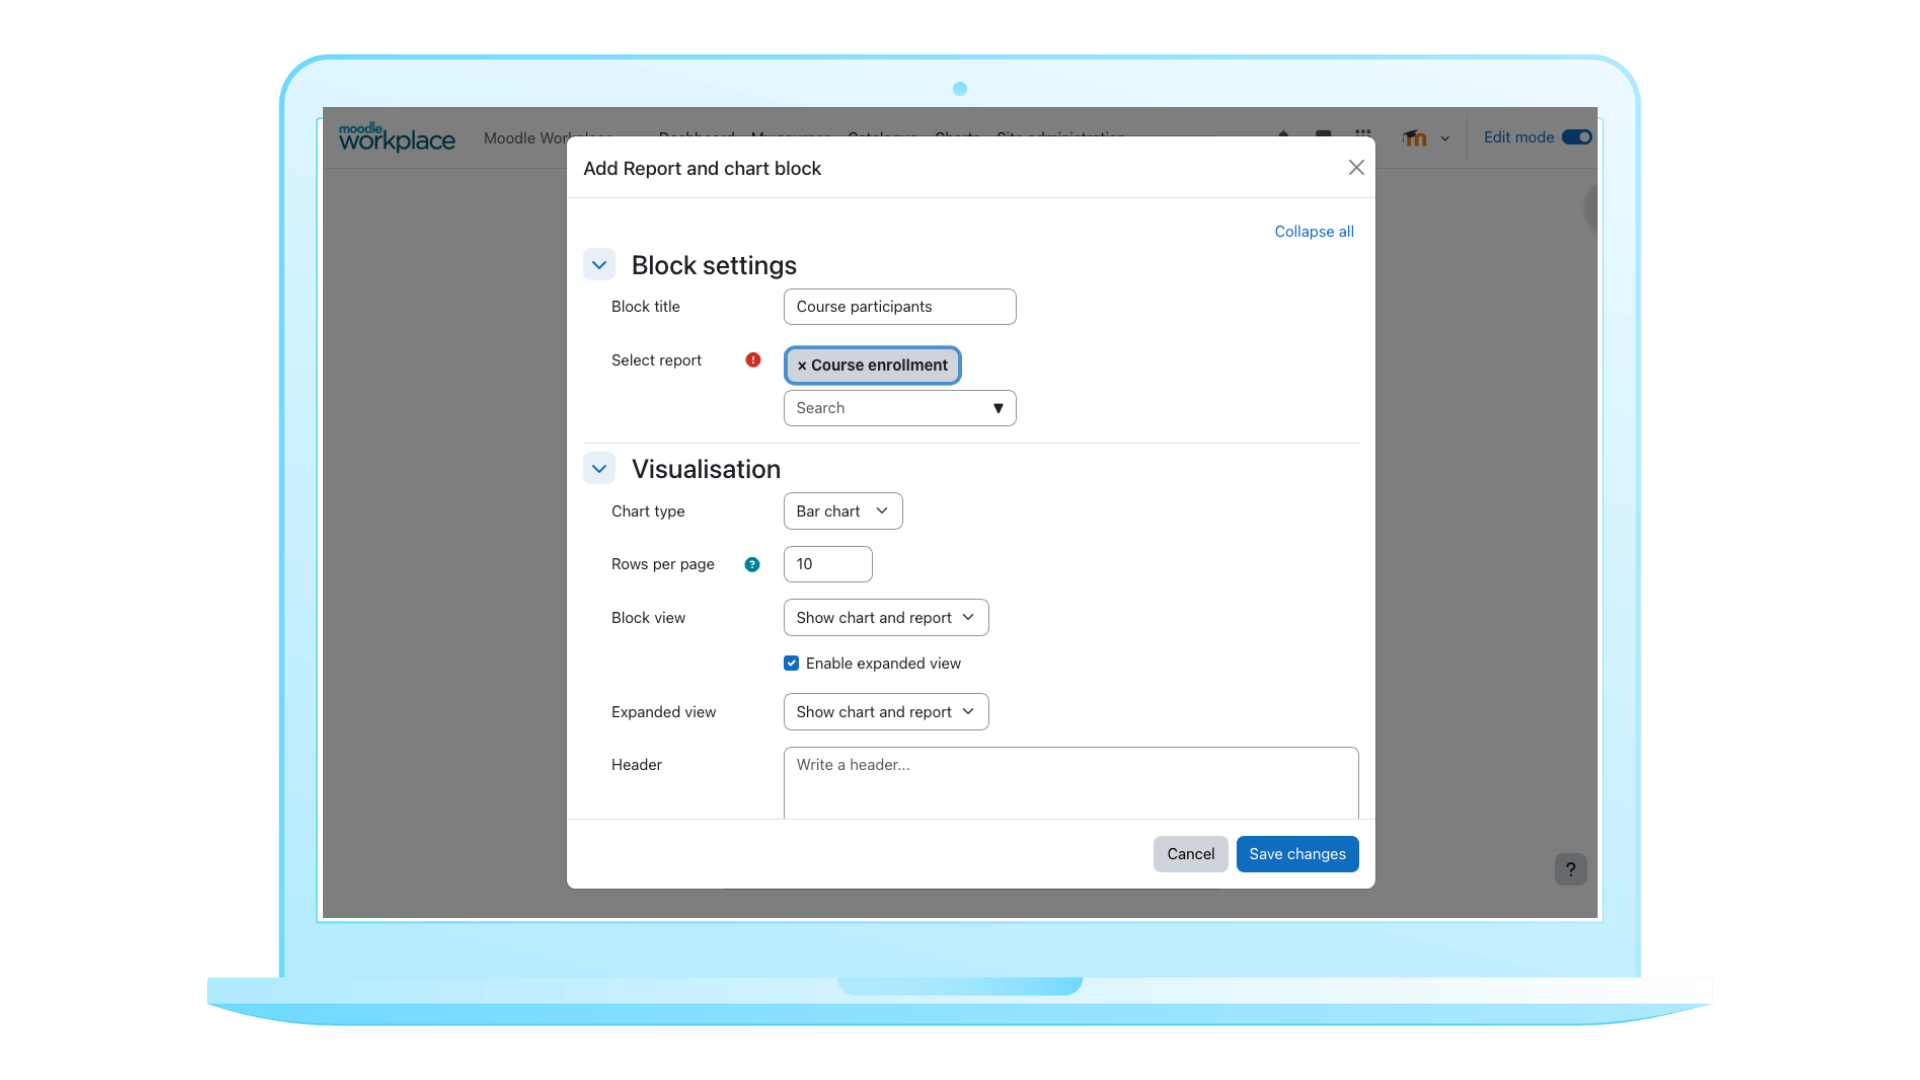Click into the Block title field
This screenshot has width=1920, height=1080.
click(x=899, y=307)
